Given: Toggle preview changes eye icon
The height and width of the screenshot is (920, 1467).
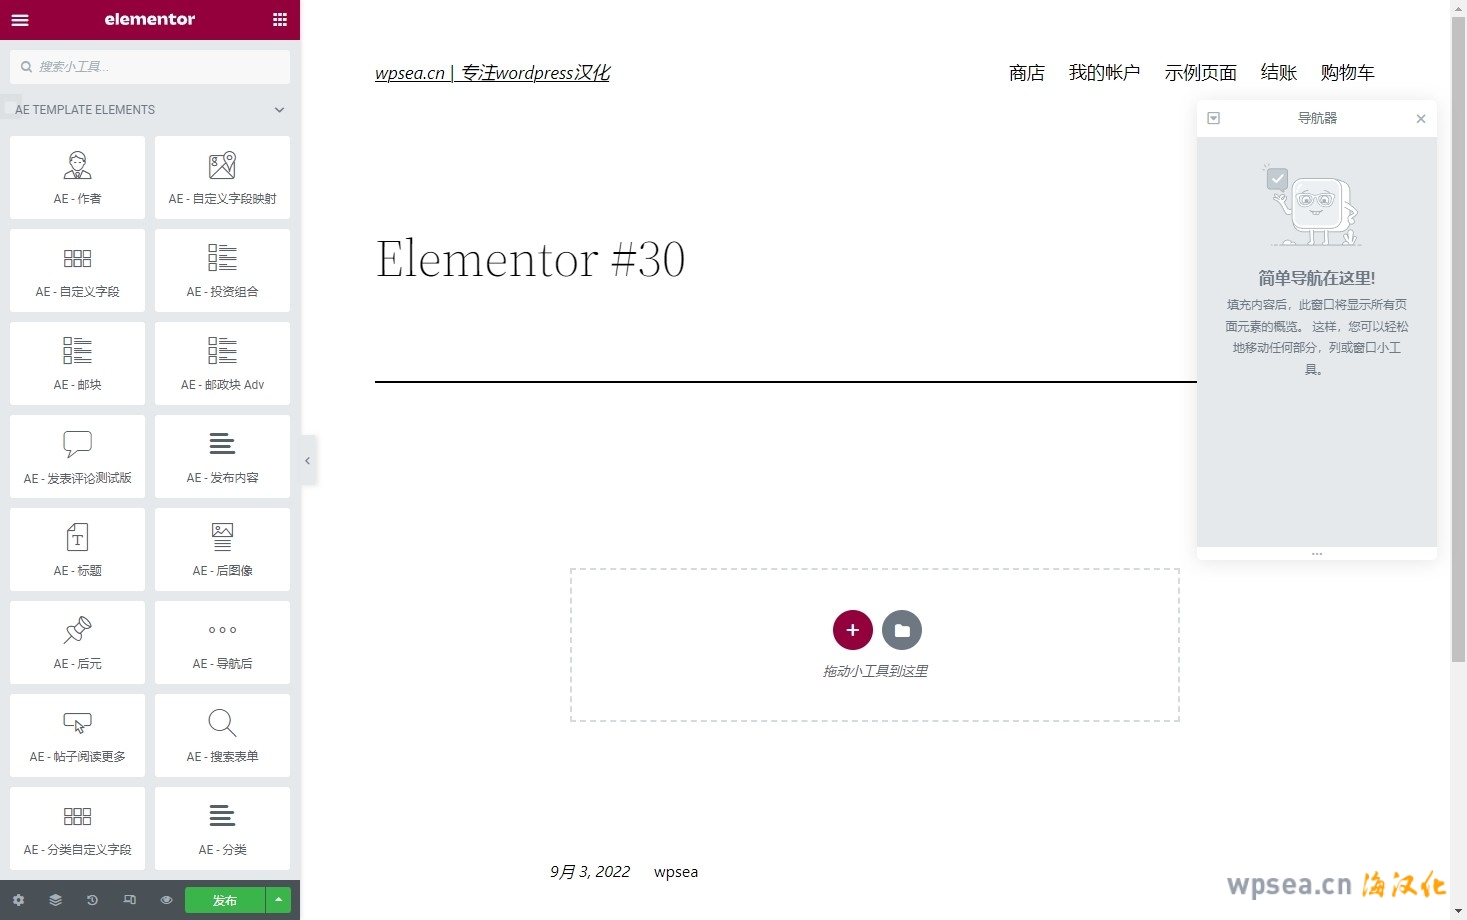Looking at the screenshot, I should coord(166,900).
